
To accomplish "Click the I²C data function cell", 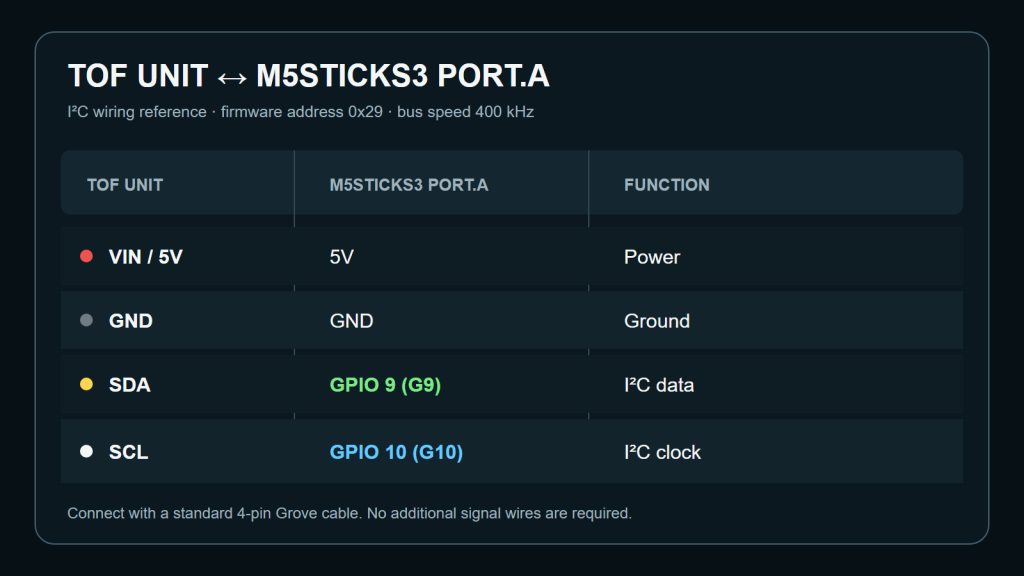I will click(659, 385).
